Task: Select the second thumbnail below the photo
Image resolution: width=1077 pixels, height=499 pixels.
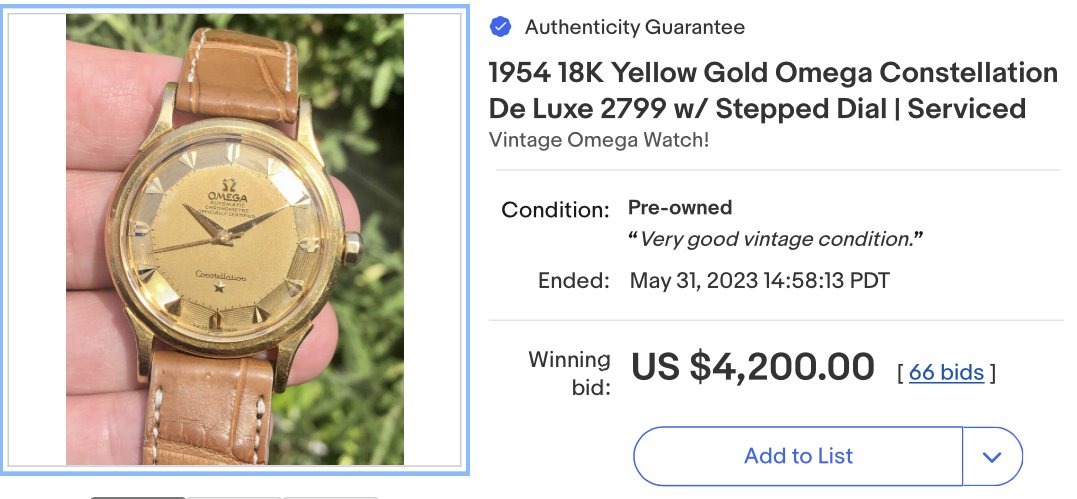Action: coord(234,496)
